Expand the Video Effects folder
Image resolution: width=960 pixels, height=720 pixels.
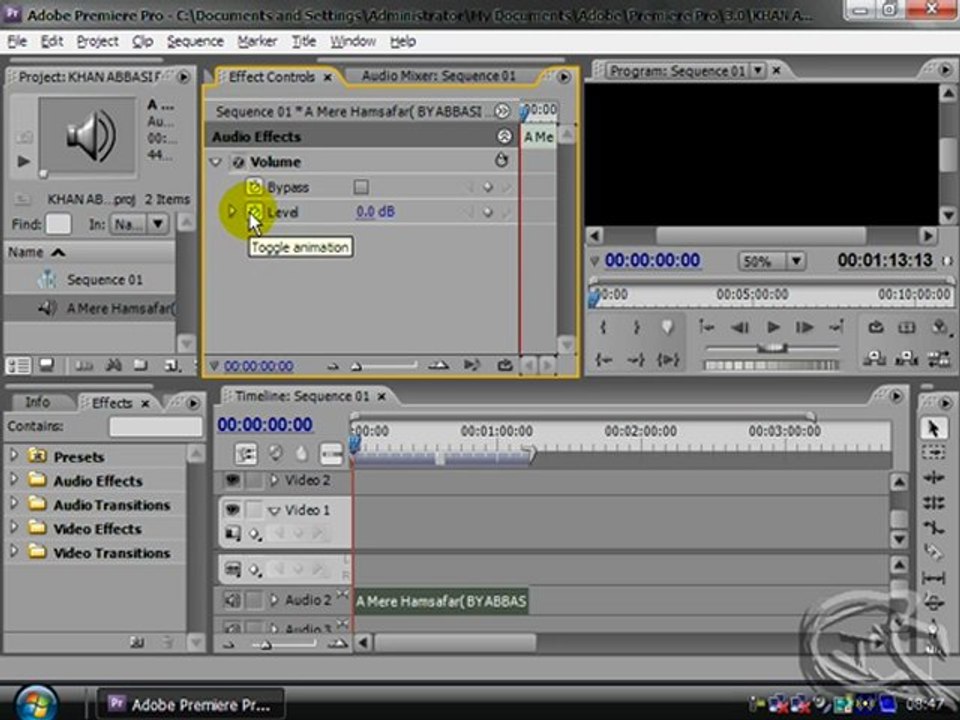tap(13, 528)
